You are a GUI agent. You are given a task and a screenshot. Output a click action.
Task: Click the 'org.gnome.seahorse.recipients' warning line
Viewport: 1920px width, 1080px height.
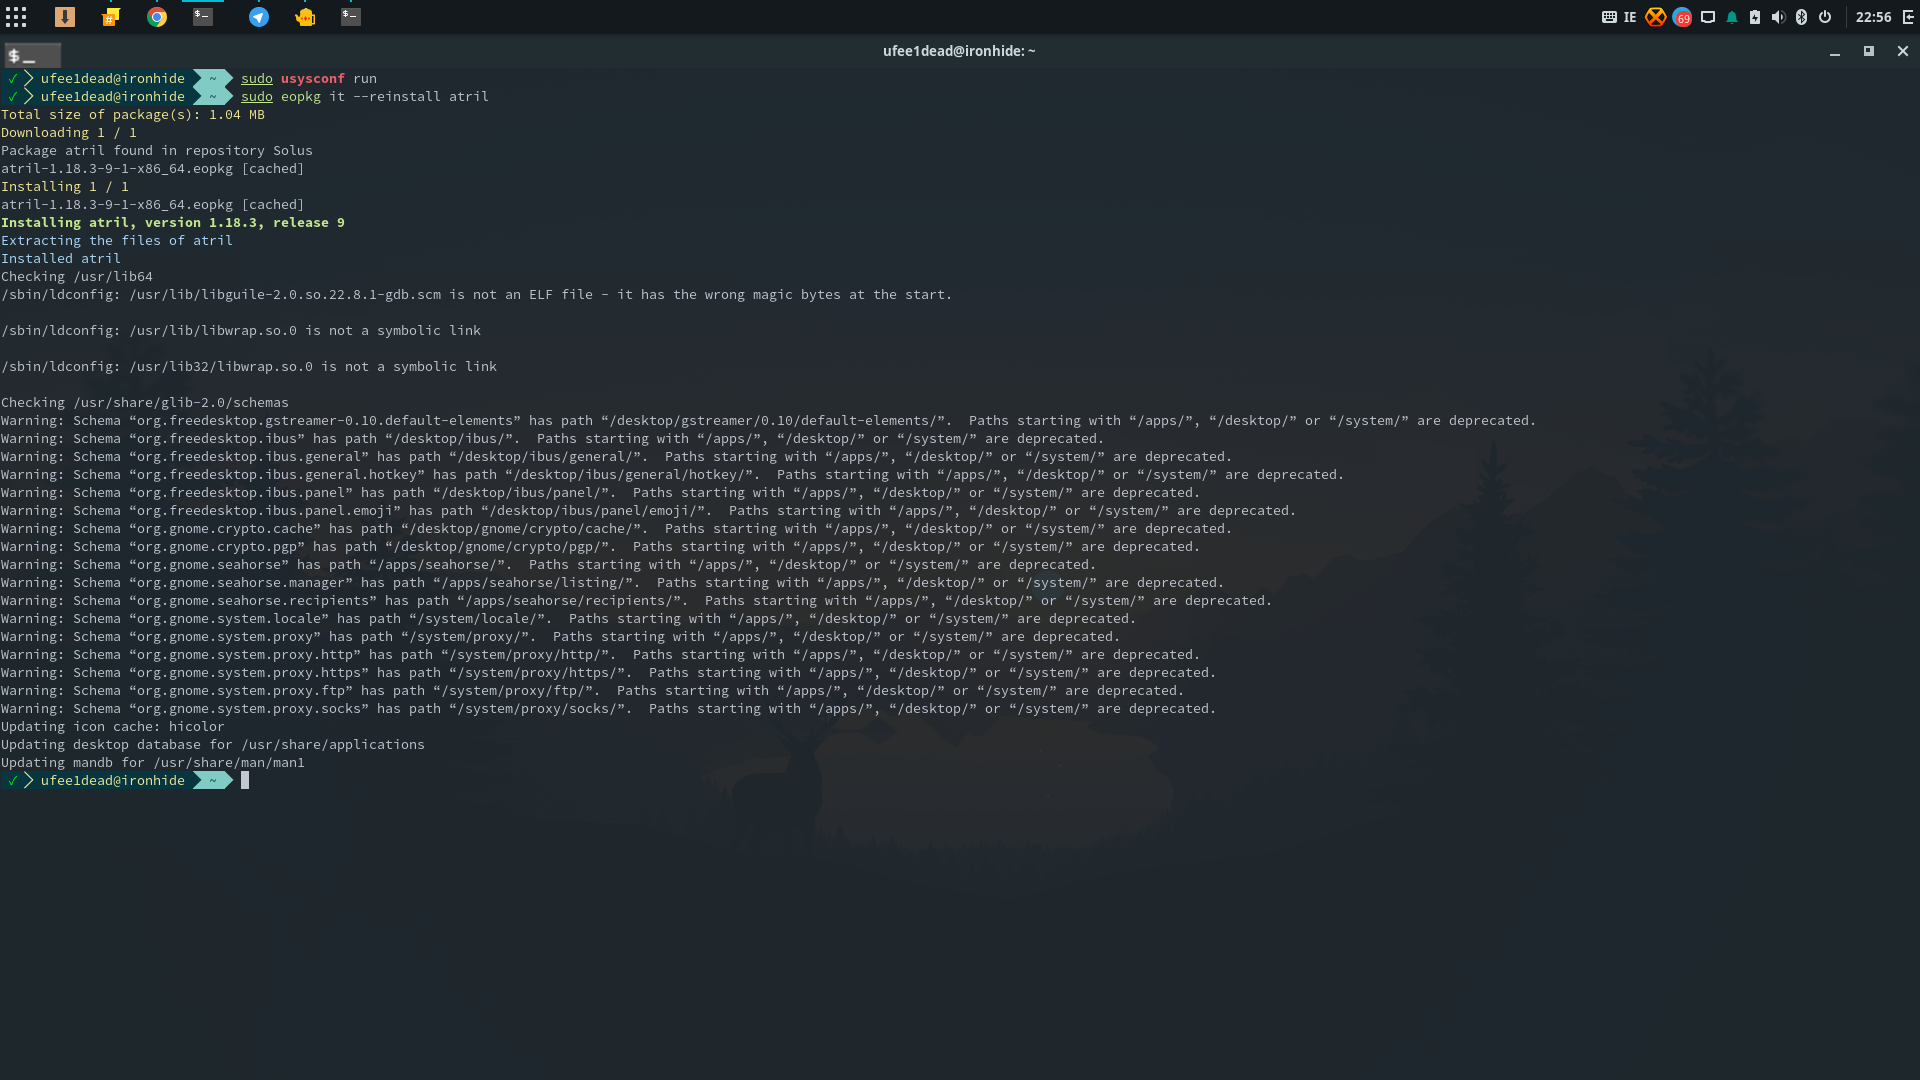click(636, 600)
